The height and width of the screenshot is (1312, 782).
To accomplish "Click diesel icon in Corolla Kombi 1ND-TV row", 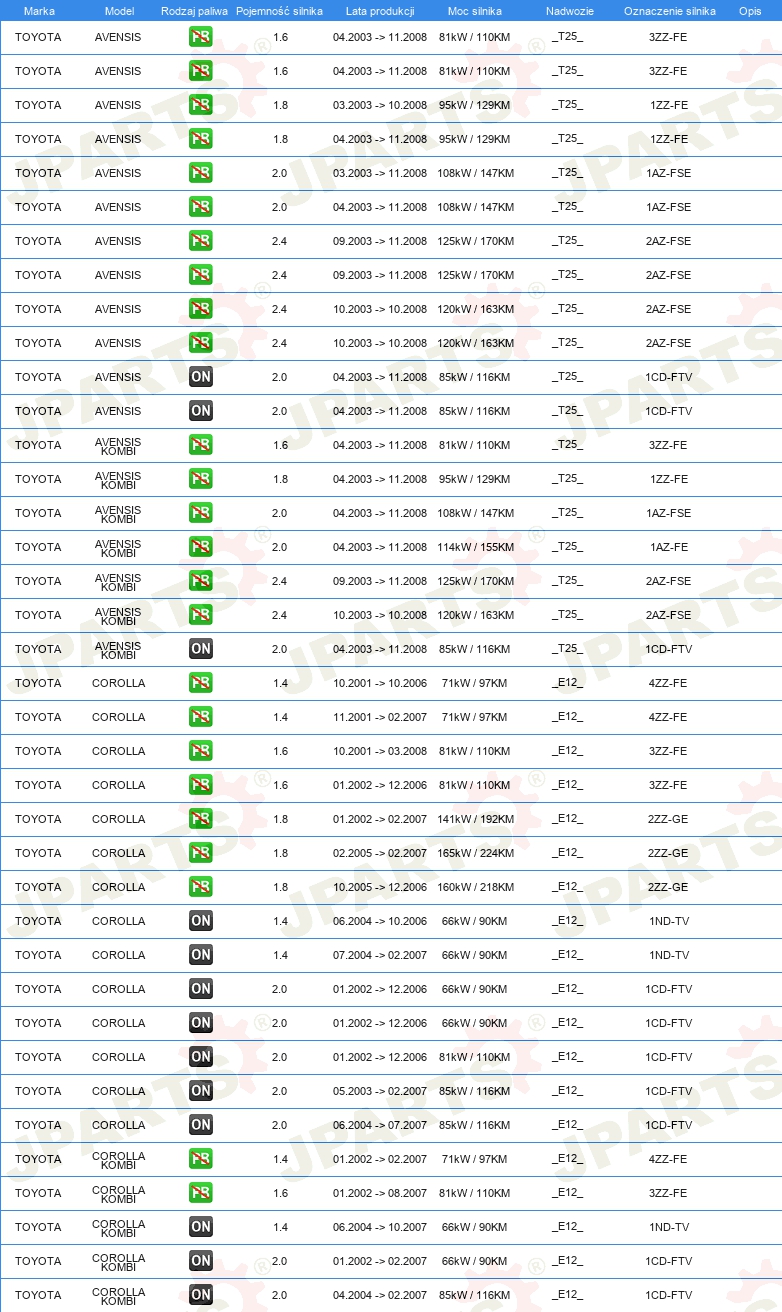I will tap(201, 1227).
